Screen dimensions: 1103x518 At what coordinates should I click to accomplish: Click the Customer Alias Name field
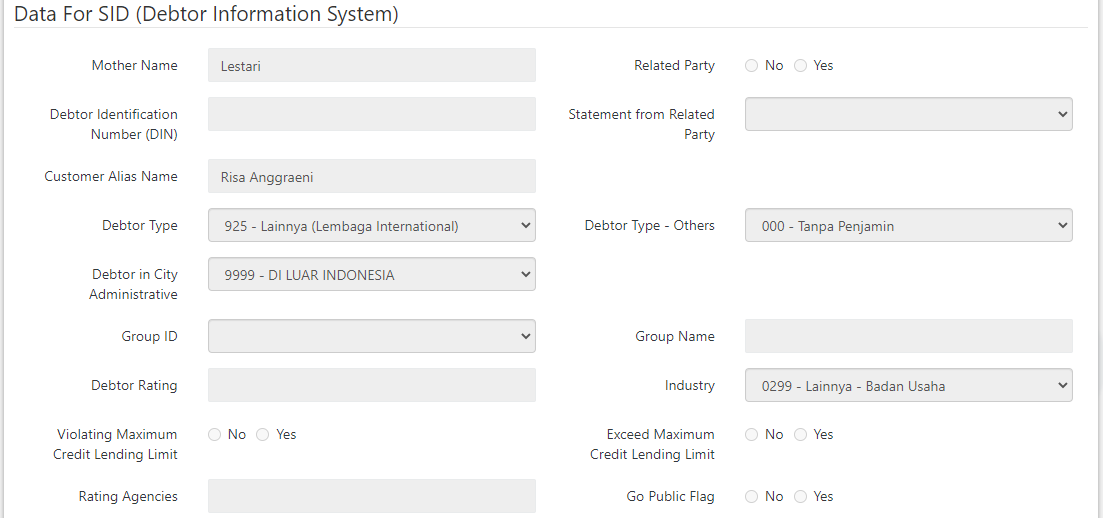click(x=371, y=177)
